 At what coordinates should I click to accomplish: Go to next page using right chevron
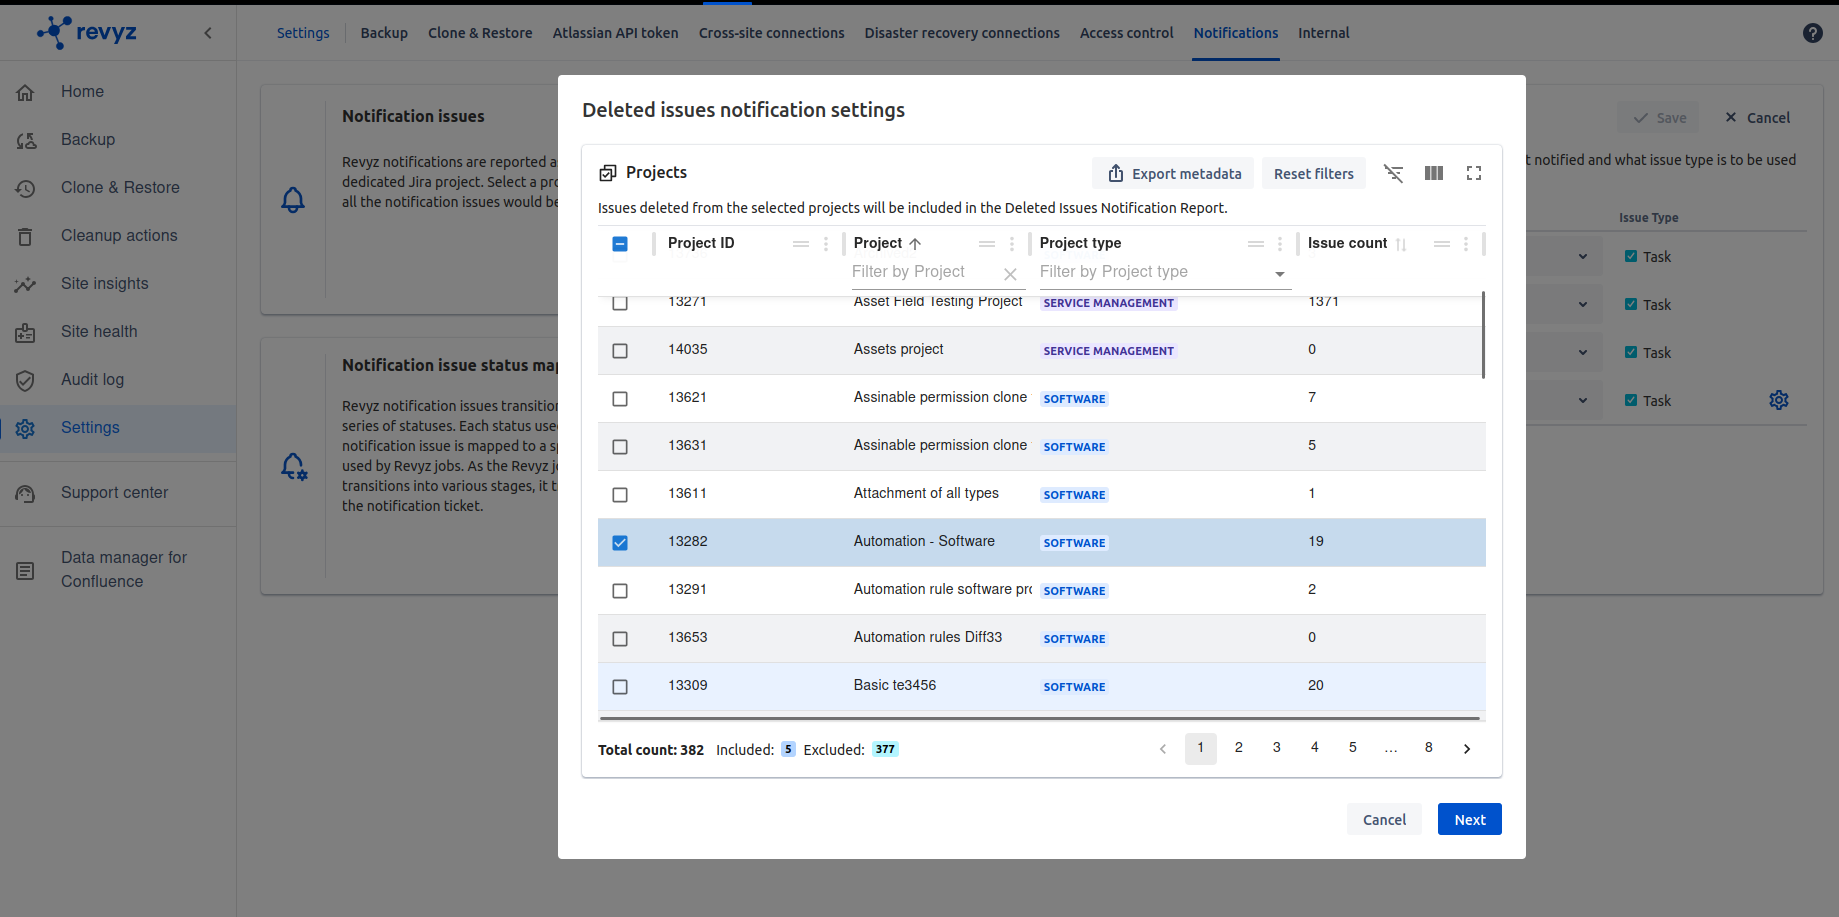point(1466,749)
